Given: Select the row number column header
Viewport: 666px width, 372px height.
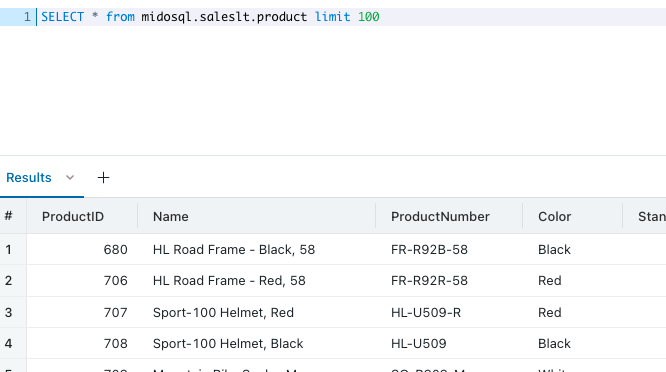Looking at the screenshot, I should pos(8,216).
